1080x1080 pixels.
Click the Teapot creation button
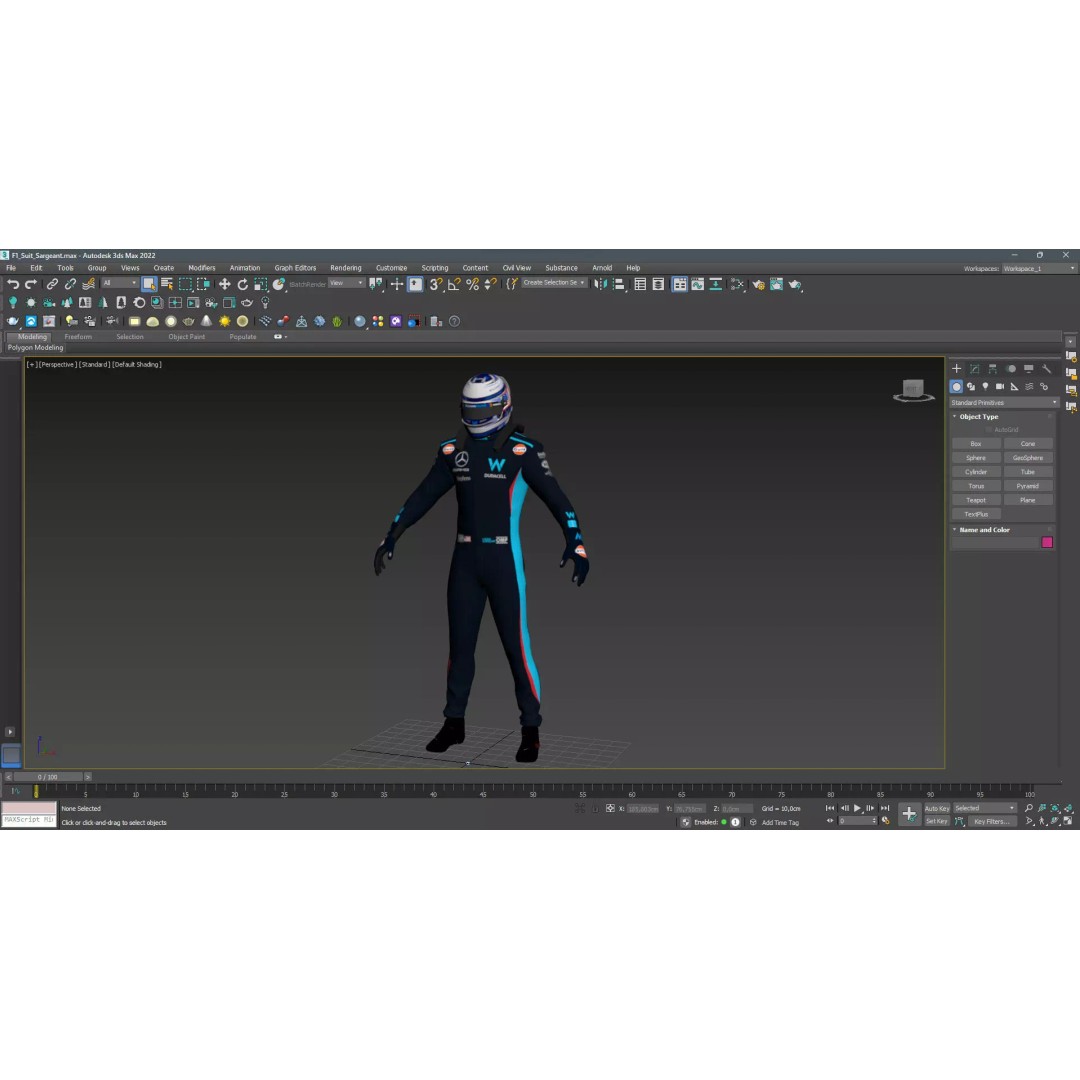pos(975,500)
